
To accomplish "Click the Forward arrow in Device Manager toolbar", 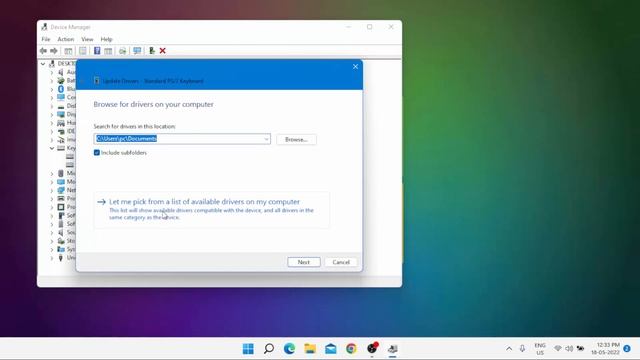I will [x=54, y=51].
